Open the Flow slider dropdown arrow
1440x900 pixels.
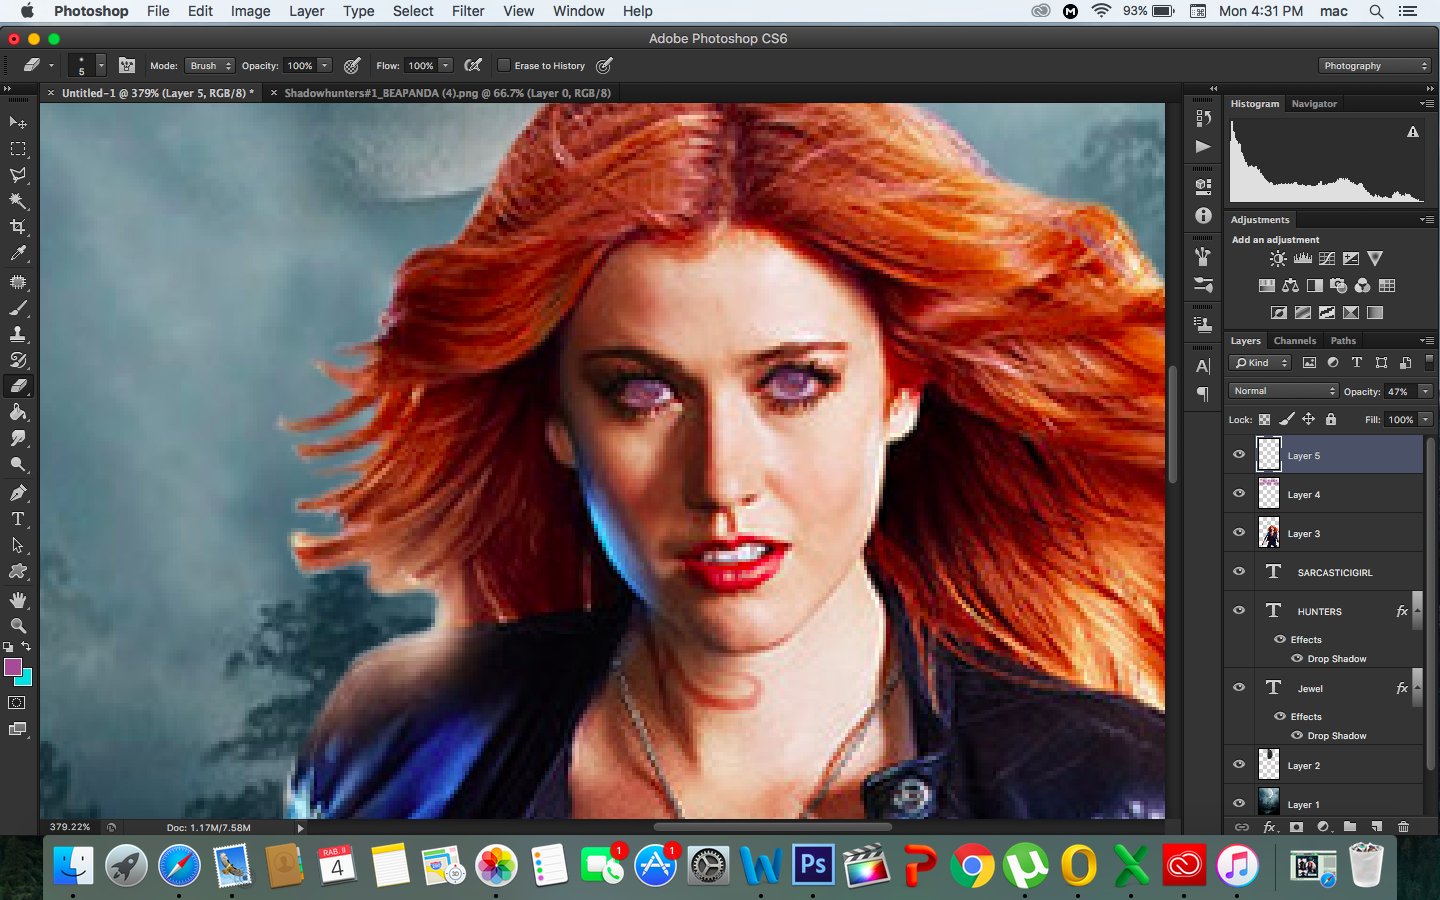(x=445, y=65)
